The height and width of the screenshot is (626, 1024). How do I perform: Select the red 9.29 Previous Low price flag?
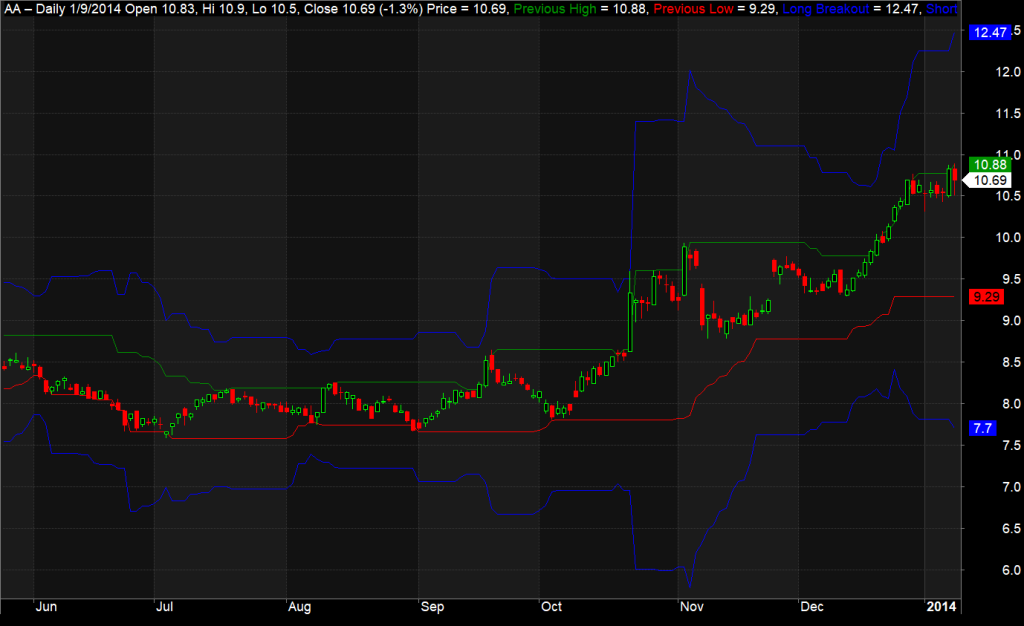(x=988, y=296)
